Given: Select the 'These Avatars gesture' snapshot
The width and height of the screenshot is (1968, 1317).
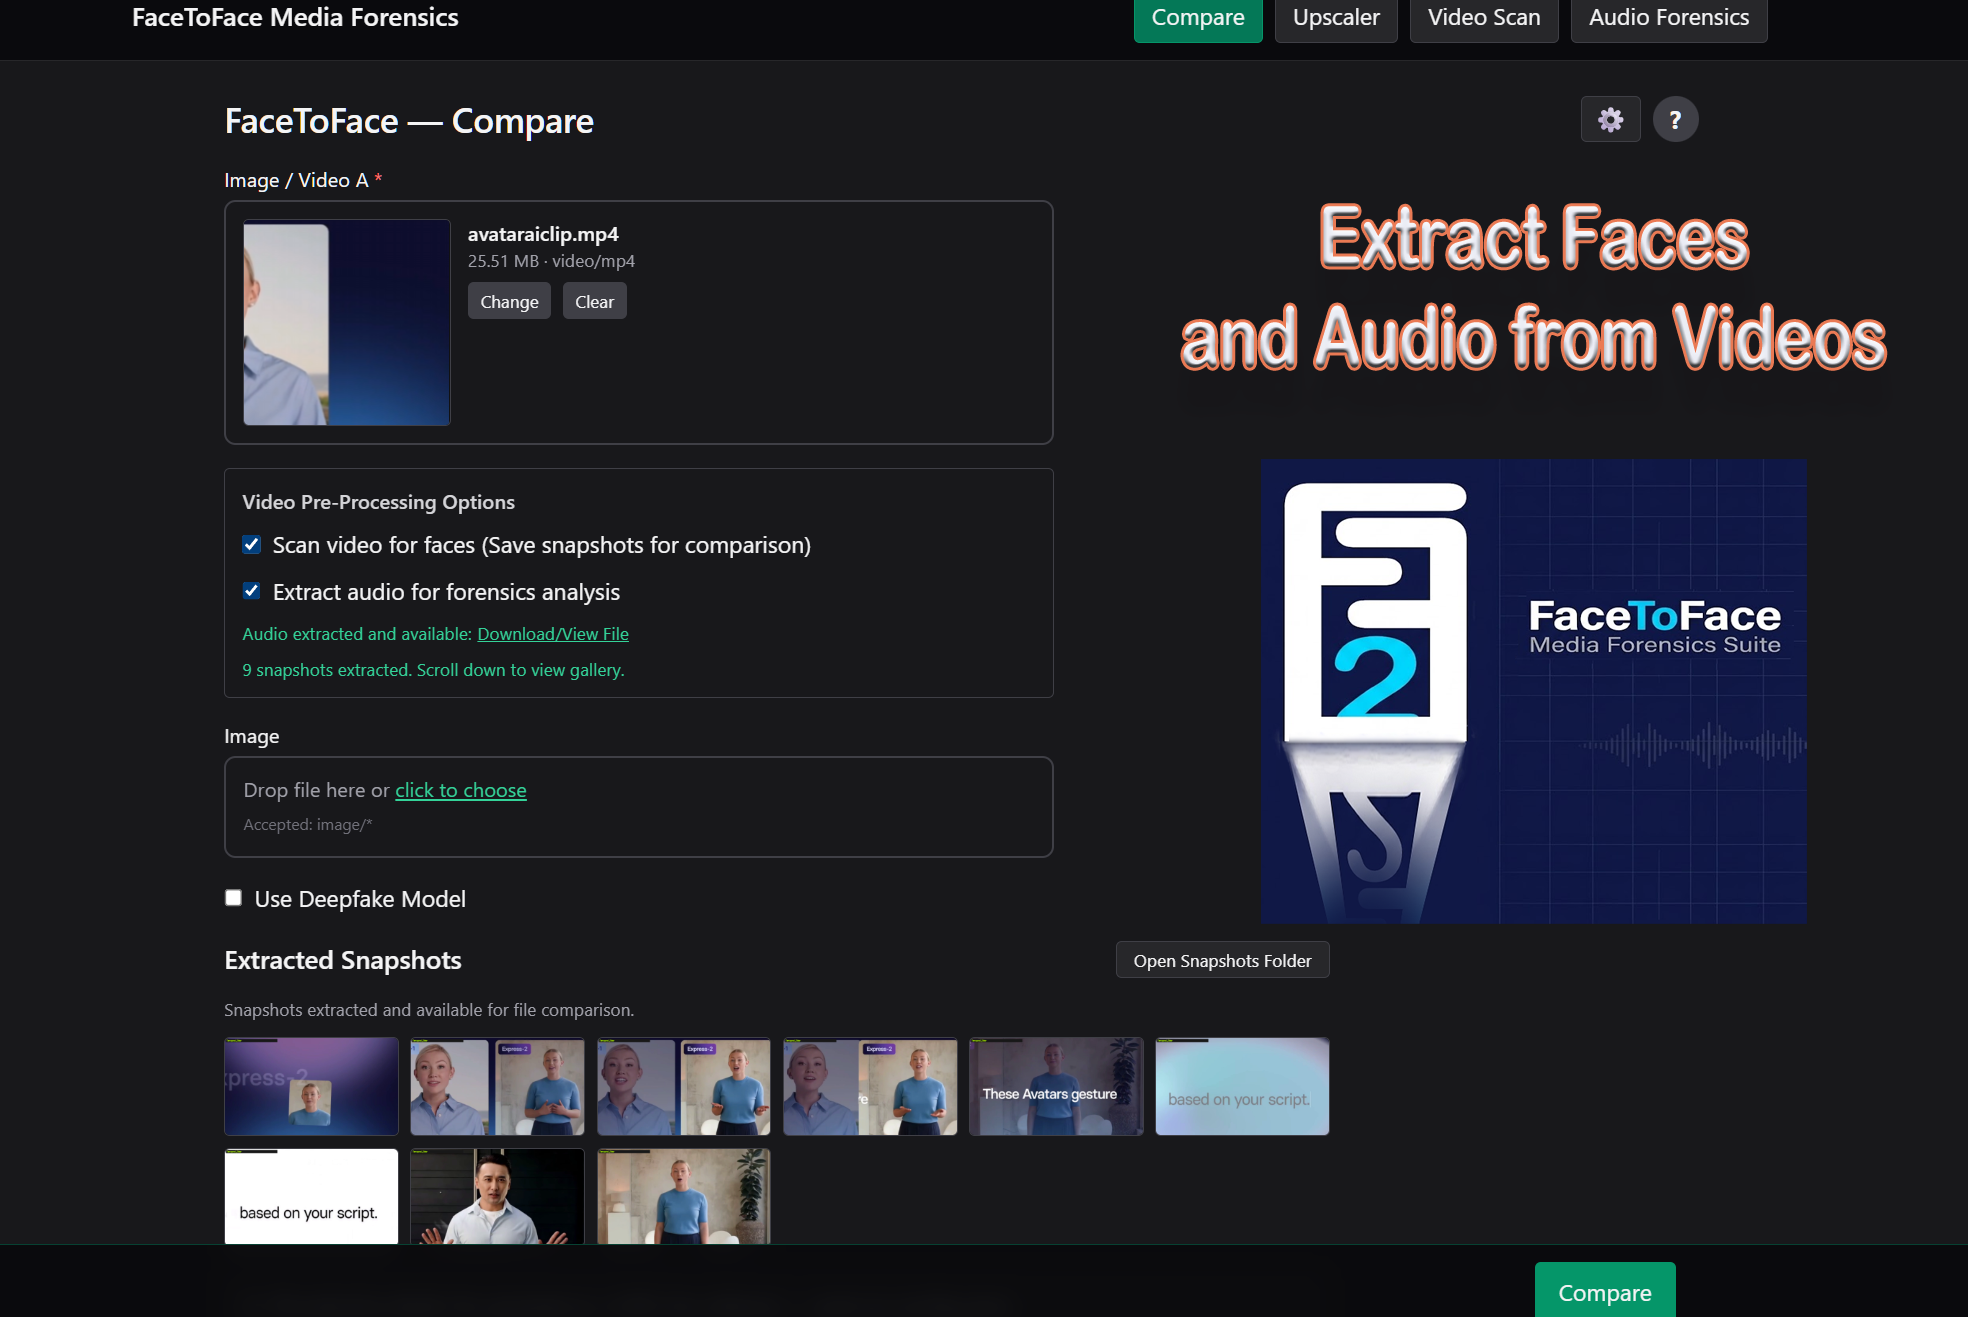Looking at the screenshot, I should click(x=1056, y=1086).
